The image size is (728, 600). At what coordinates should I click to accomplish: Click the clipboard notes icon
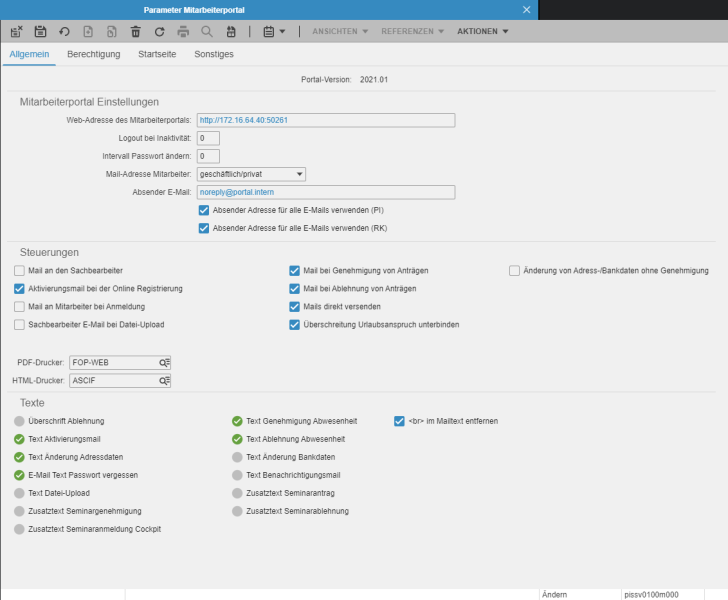pyautogui.click(x=268, y=31)
